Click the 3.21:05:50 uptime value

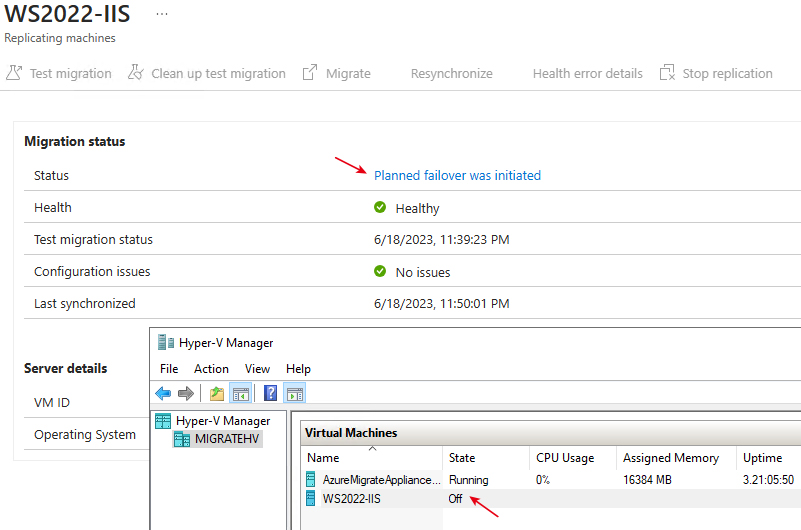[x=768, y=480]
